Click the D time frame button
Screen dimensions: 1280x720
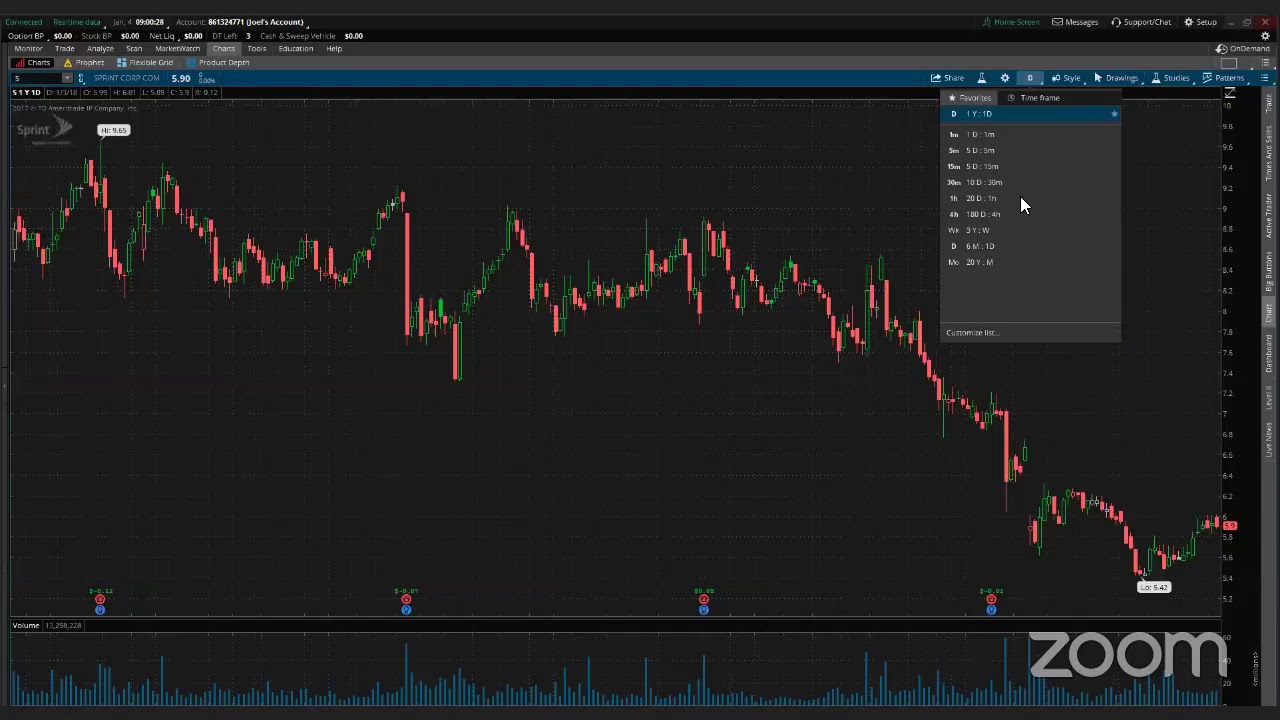coord(1029,78)
